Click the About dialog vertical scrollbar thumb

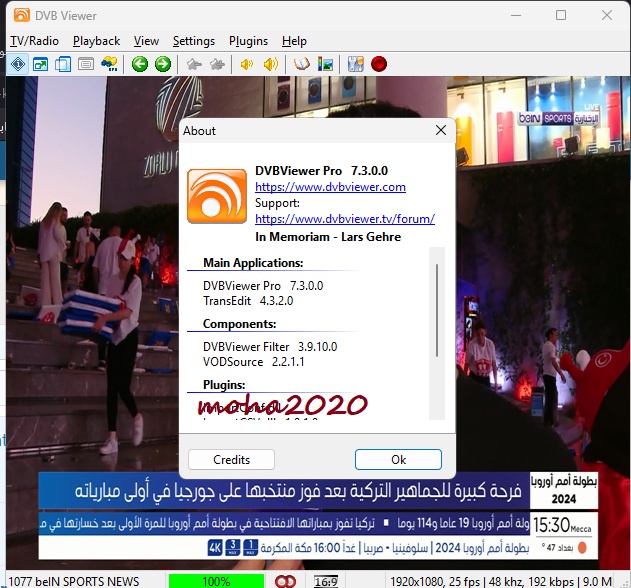click(x=437, y=310)
